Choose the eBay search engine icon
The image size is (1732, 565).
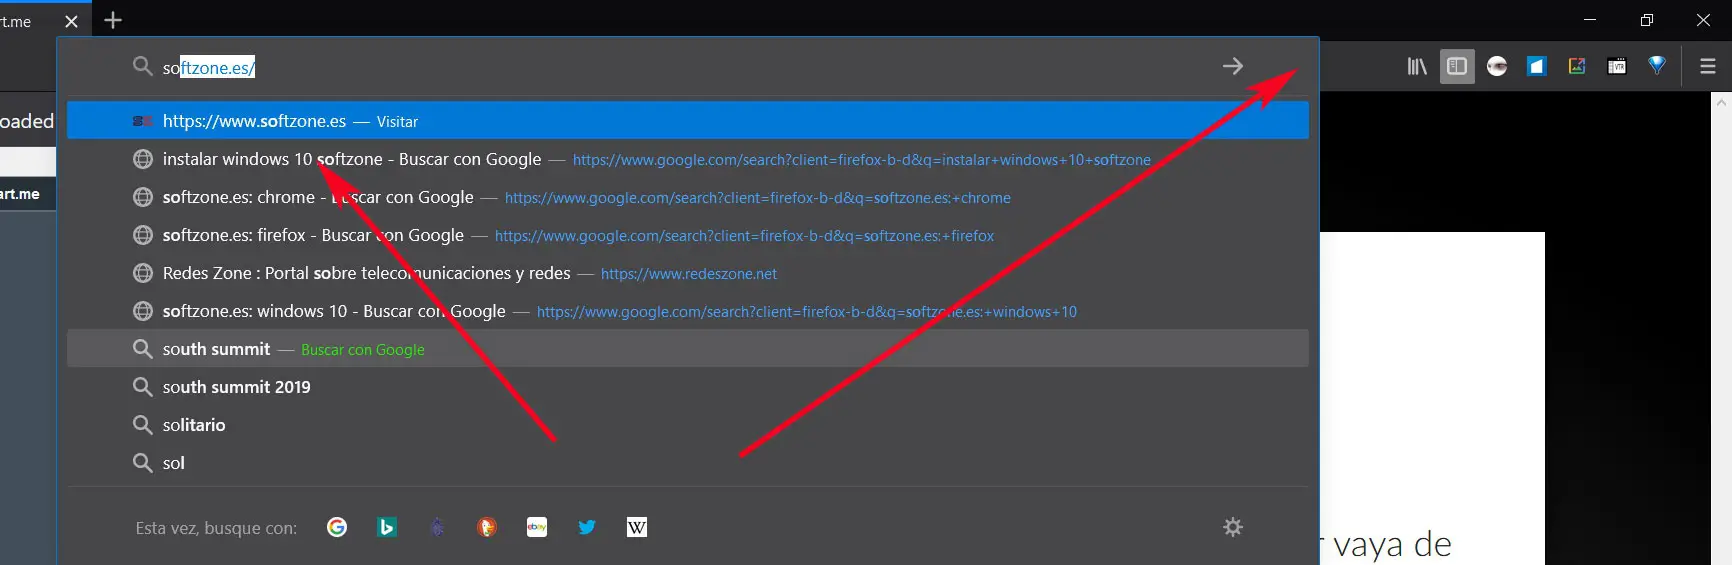point(537,527)
